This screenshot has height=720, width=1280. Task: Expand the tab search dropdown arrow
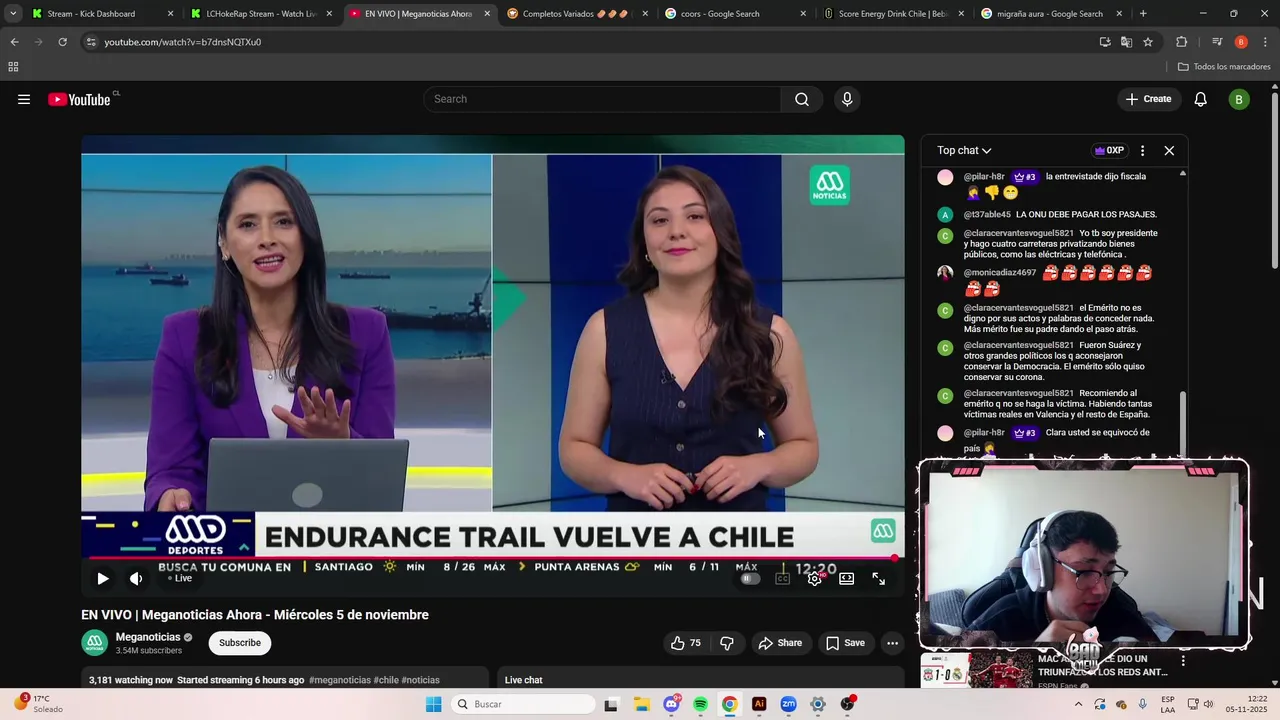(13, 14)
